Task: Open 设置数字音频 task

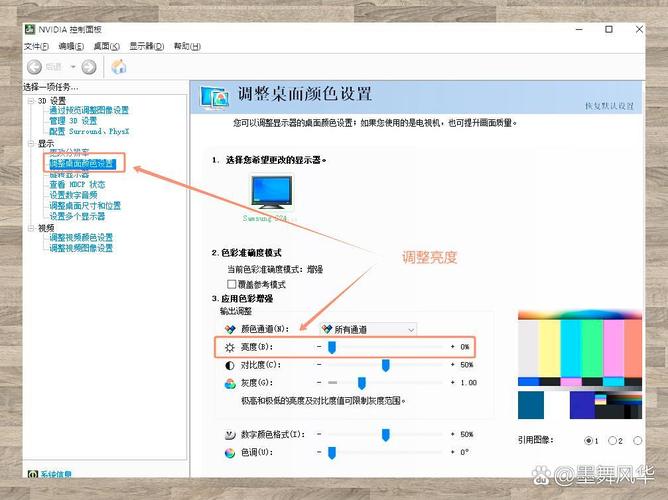Action: coord(73,195)
